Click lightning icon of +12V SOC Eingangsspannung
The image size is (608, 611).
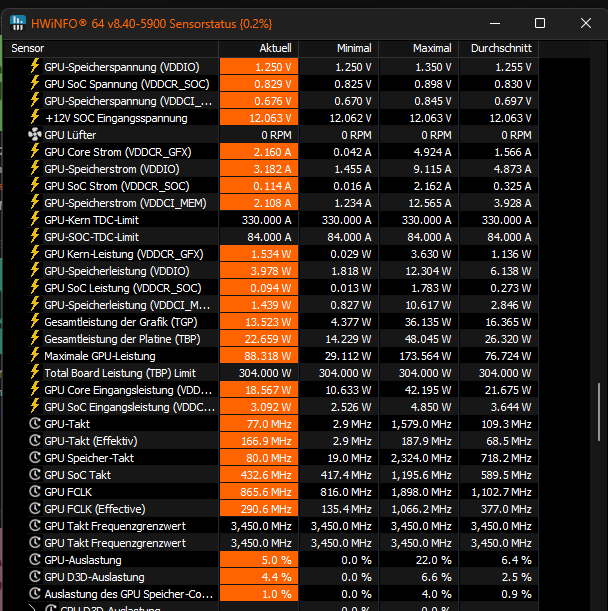[x=35, y=117]
